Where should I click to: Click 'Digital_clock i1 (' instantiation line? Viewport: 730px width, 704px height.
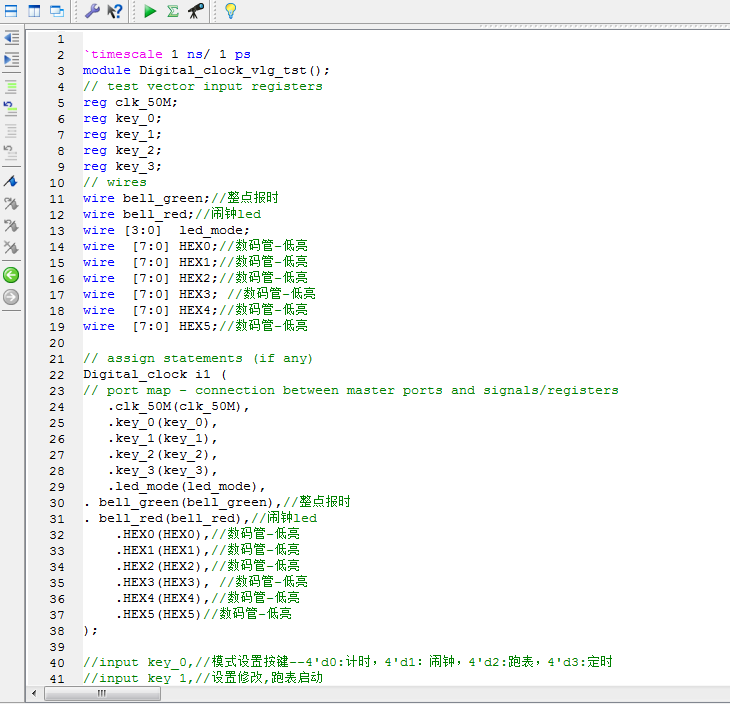(x=155, y=374)
